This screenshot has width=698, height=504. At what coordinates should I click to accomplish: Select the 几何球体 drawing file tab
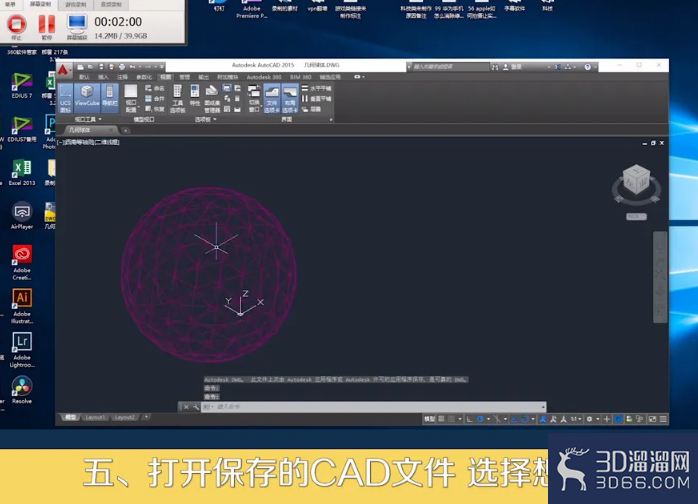89,130
